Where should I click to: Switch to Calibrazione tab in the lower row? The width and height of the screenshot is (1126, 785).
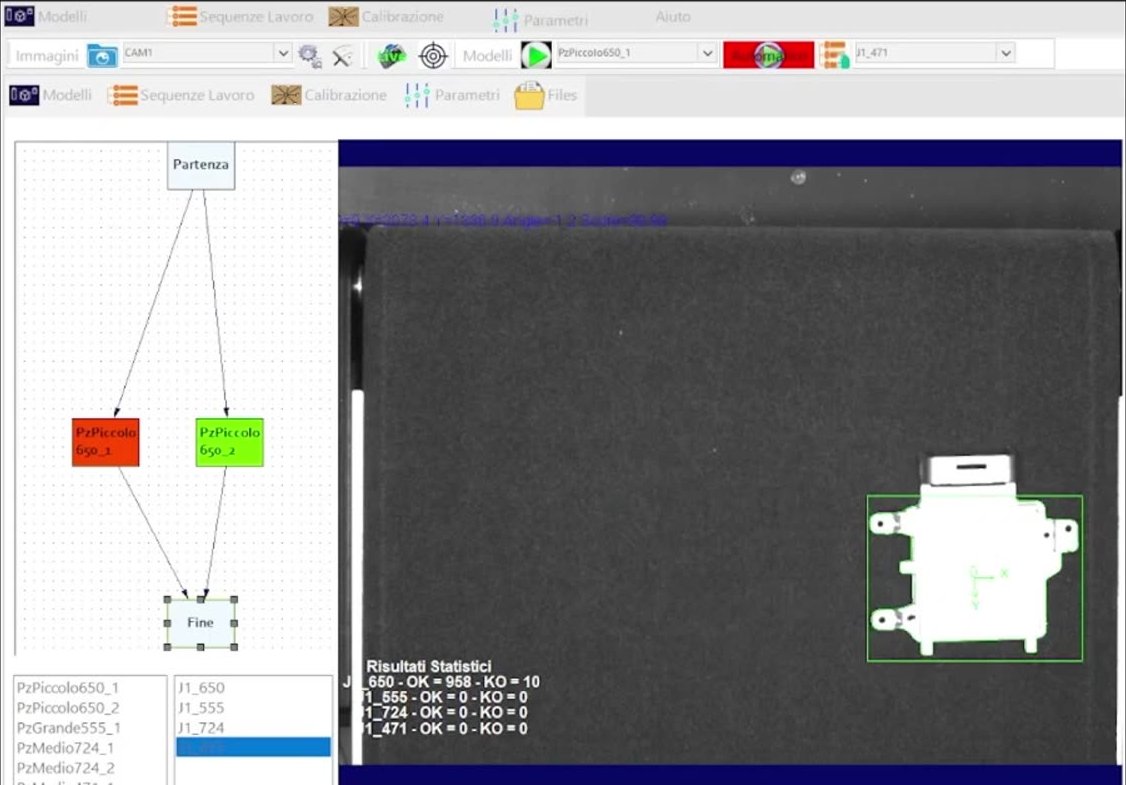click(x=329, y=95)
